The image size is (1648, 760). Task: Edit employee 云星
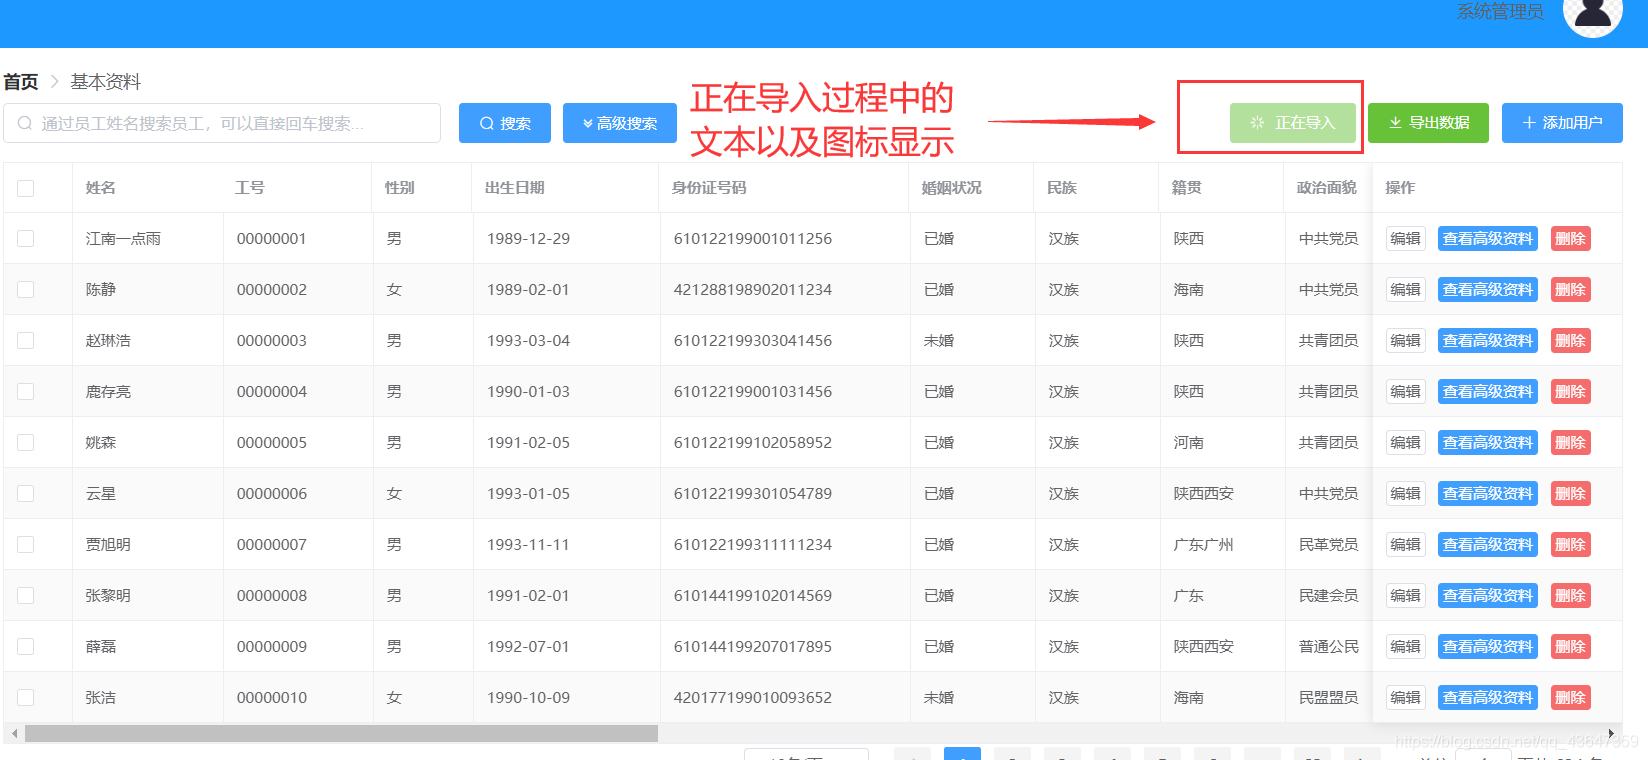[x=1406, y=493]
